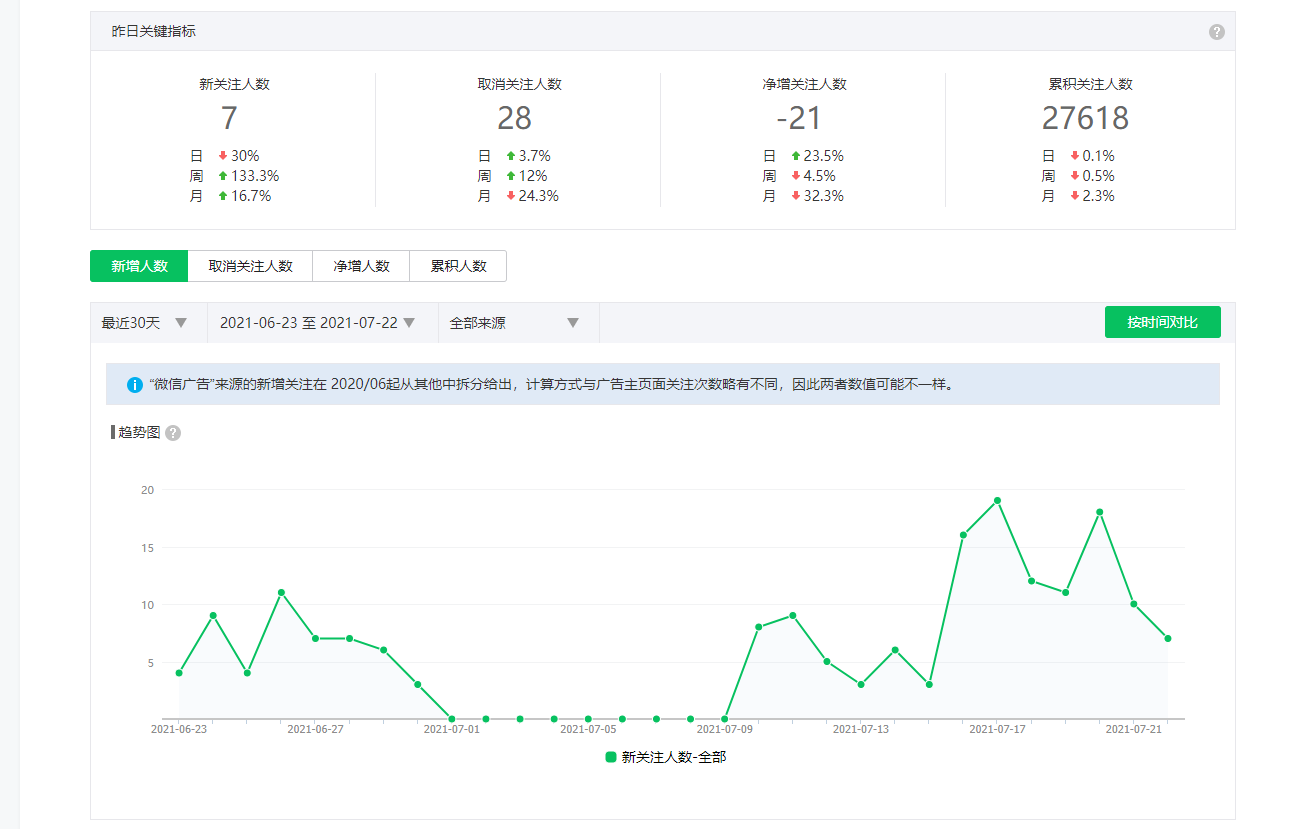The width and height of the screenshot is (1304, 829).
Task: Select the 新增人数 tab
Action: 139,266
